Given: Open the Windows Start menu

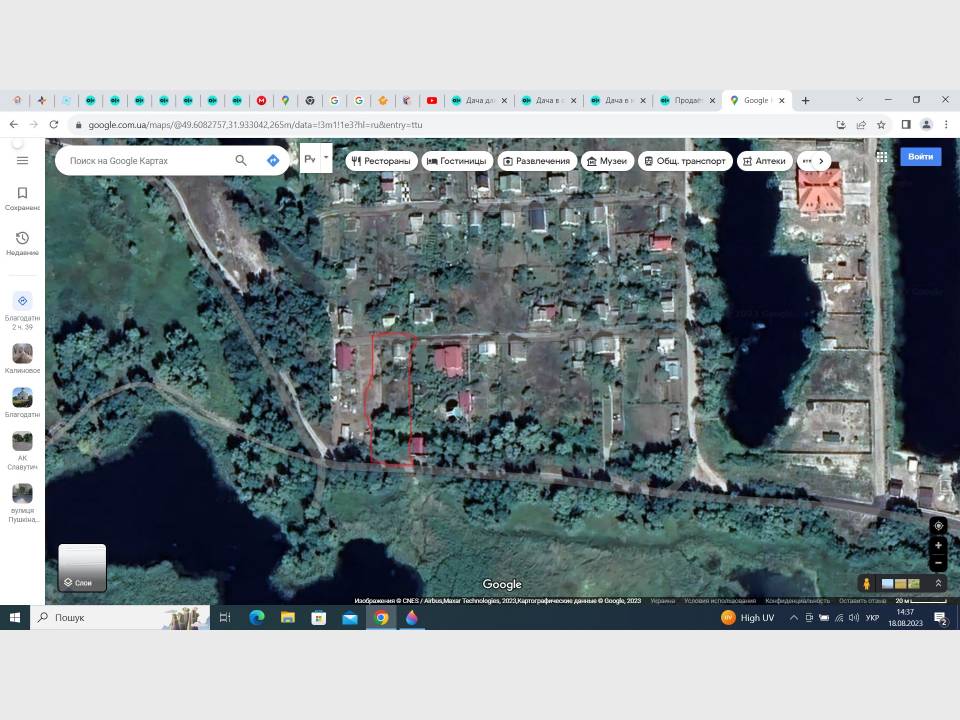Looking at the screenshot, I should click(x=15, y=618).
